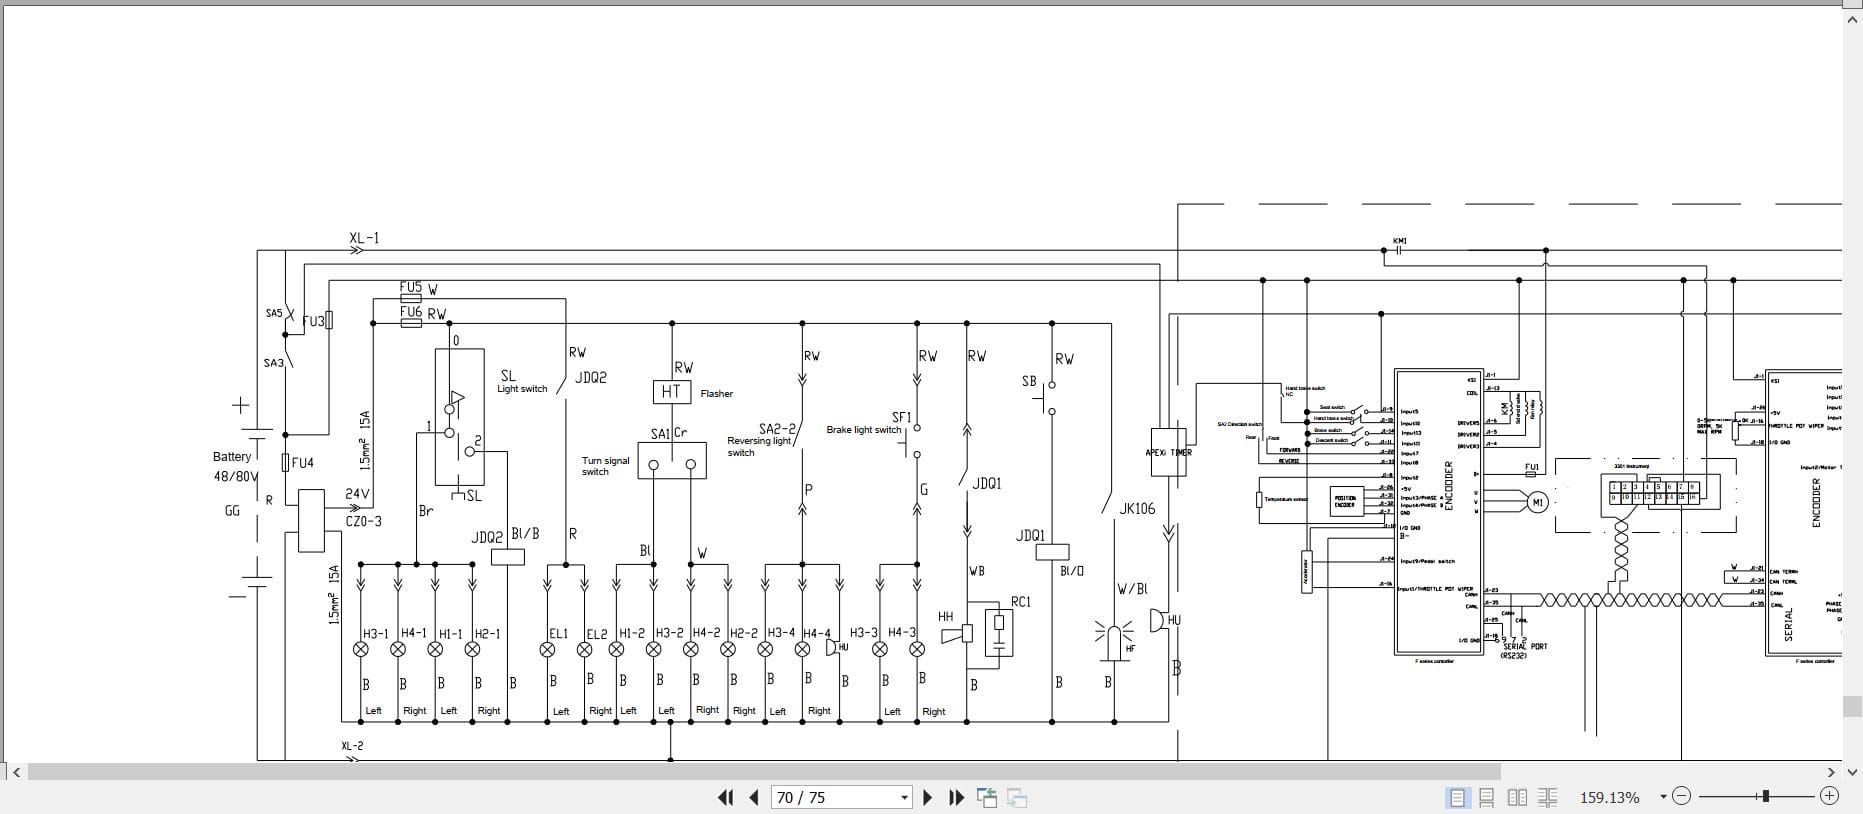Viewport: 1863px width, 814px height.
Task: Click the 159.13% zoom value
Action: click(1609, 797)
